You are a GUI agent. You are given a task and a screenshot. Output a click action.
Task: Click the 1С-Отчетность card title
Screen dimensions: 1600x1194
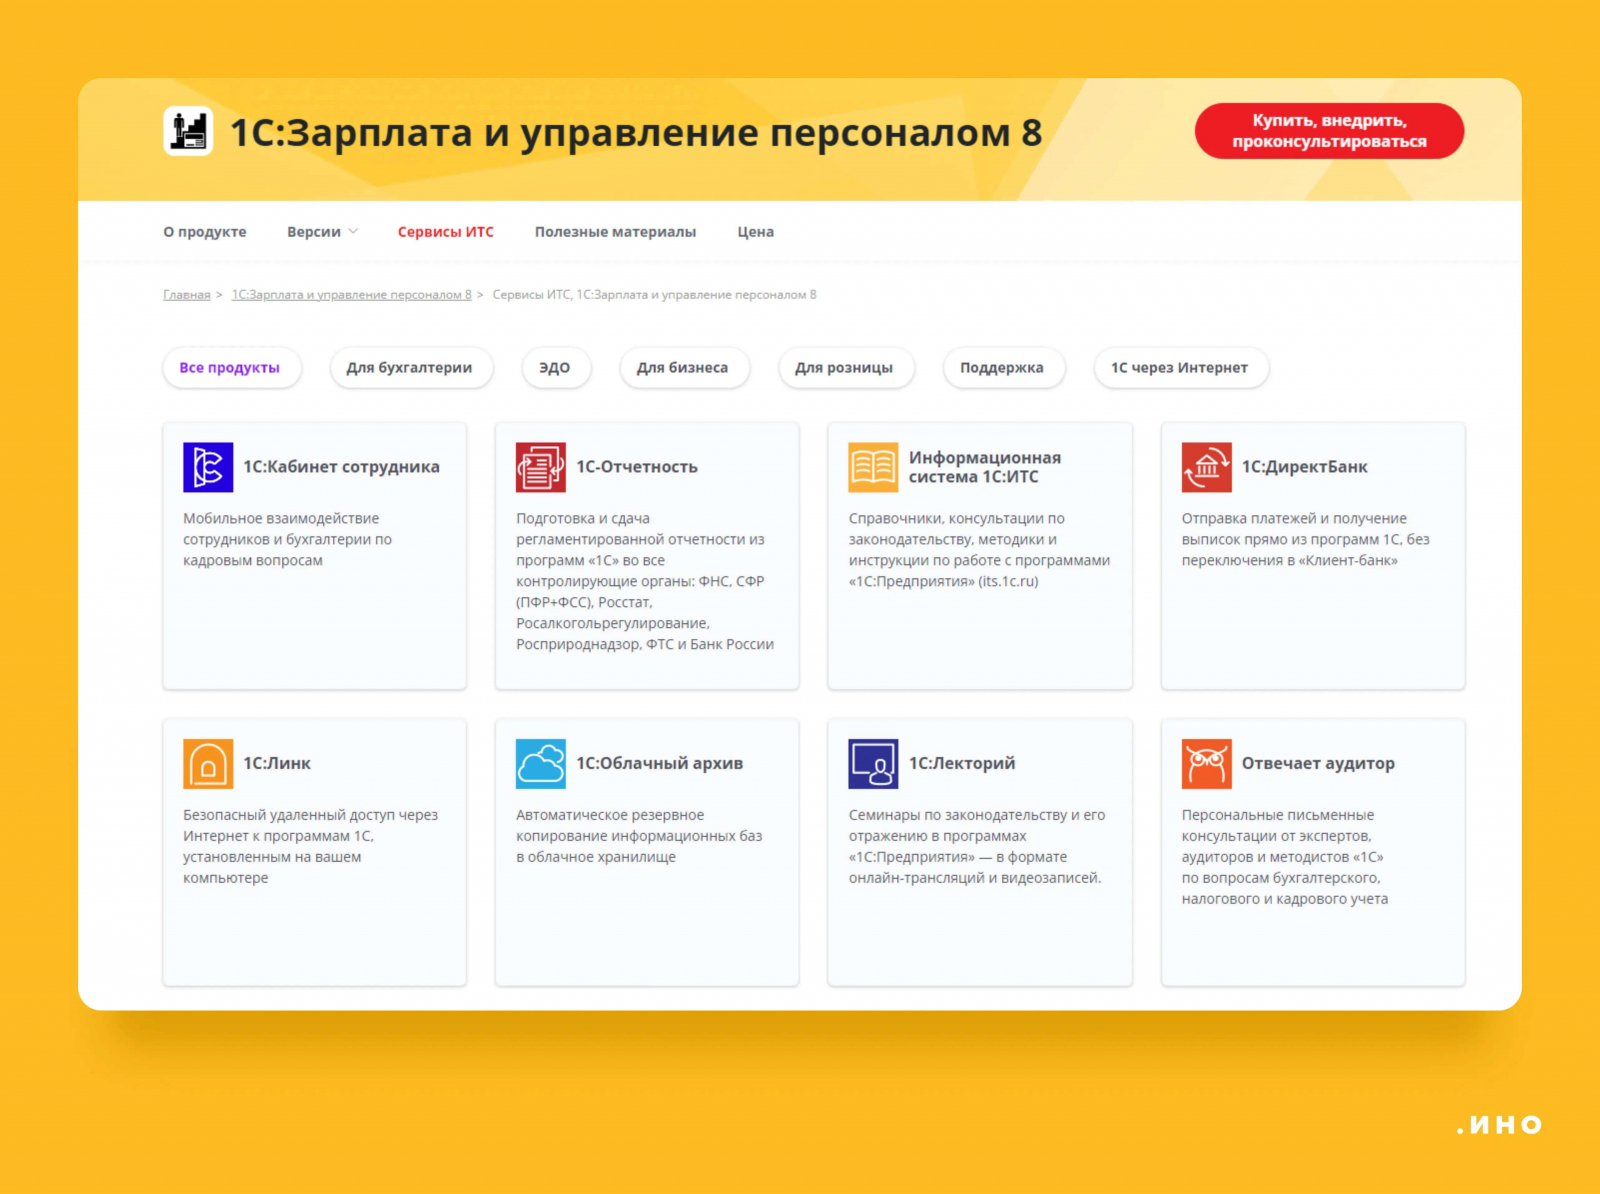(x=637, y=467)
